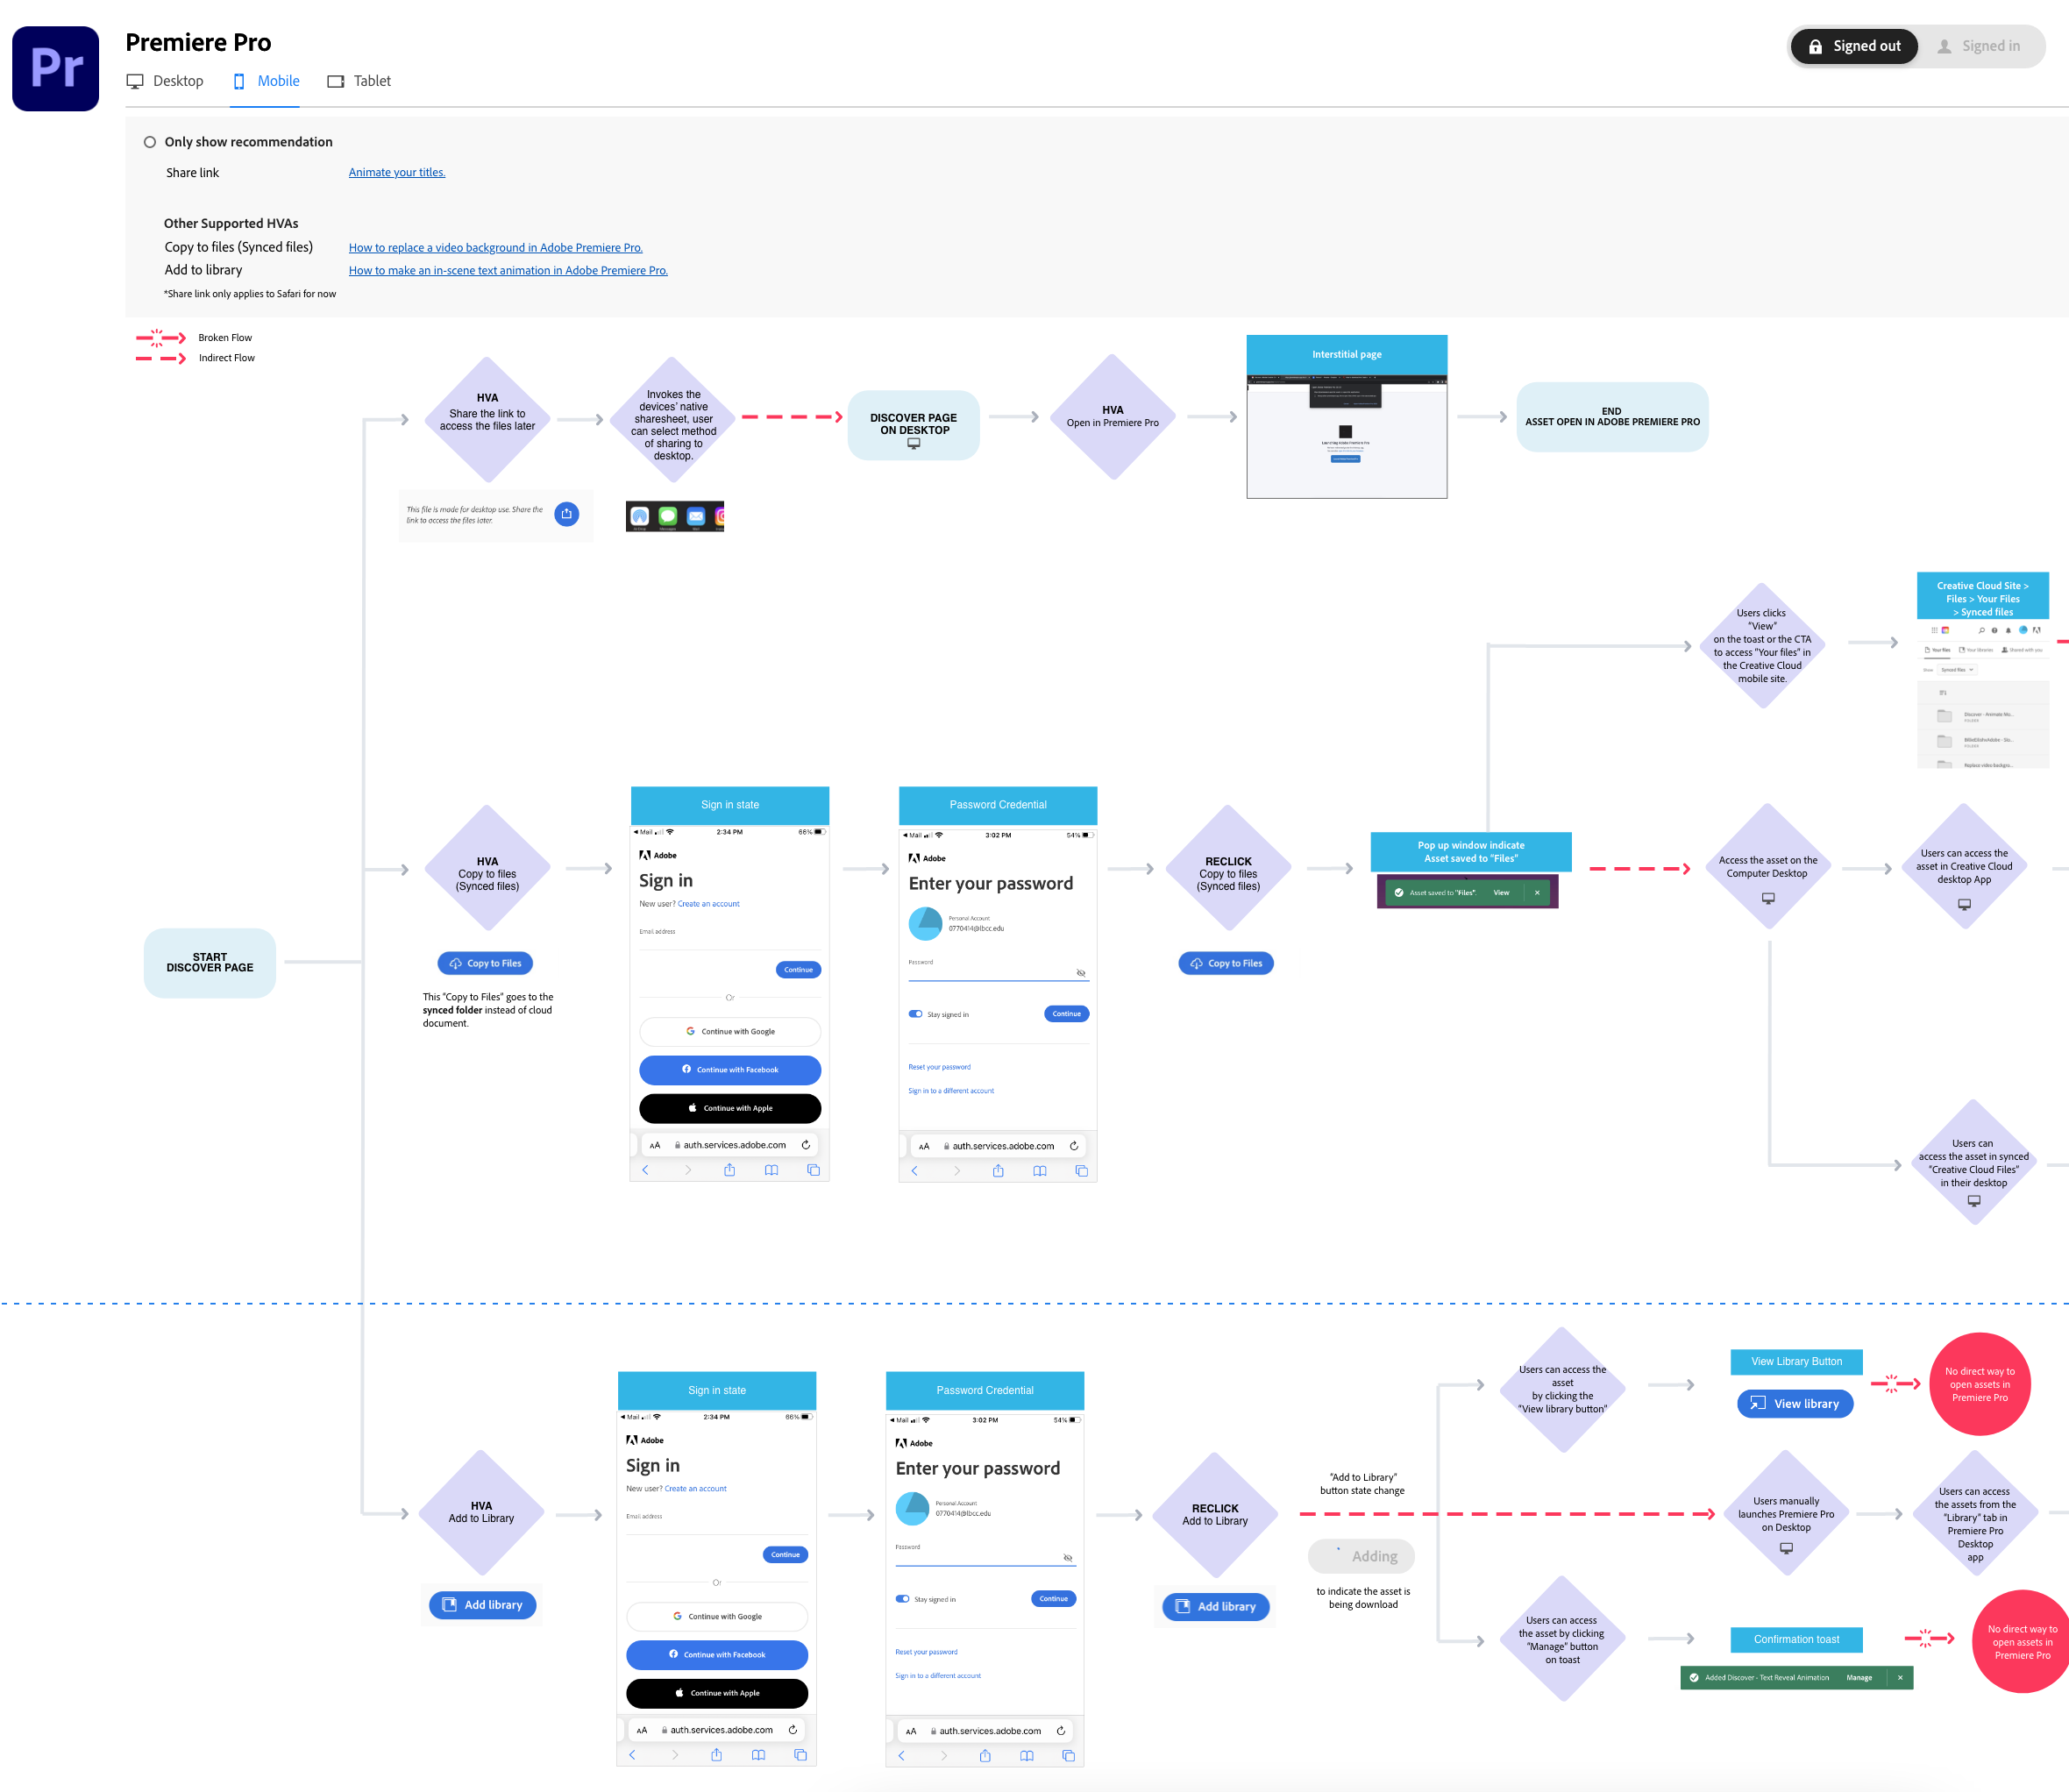Click the disabled Adding button
This screenshot has width=2069, height=1792.
point(1360,1556)
